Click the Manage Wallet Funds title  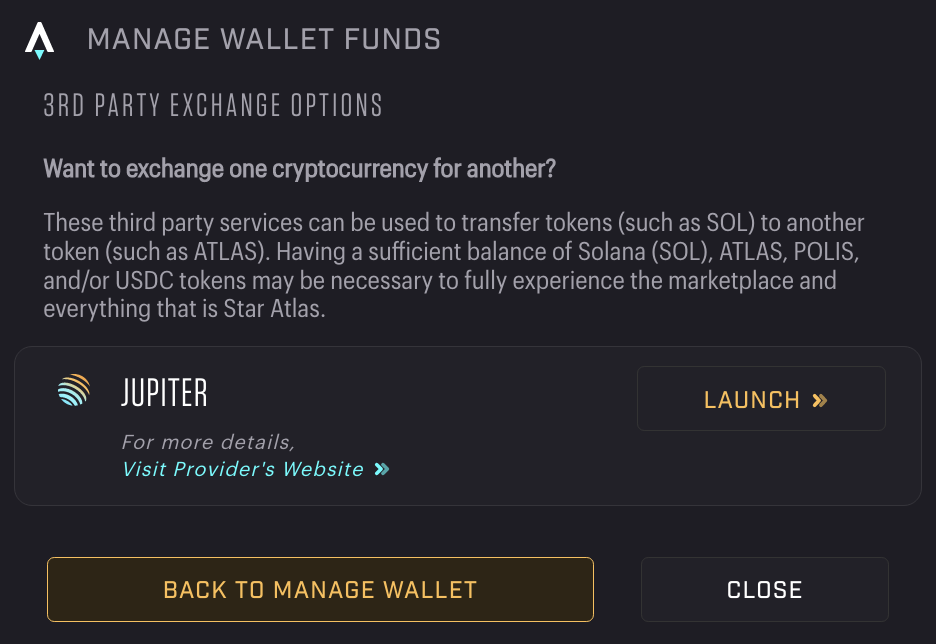264,40
